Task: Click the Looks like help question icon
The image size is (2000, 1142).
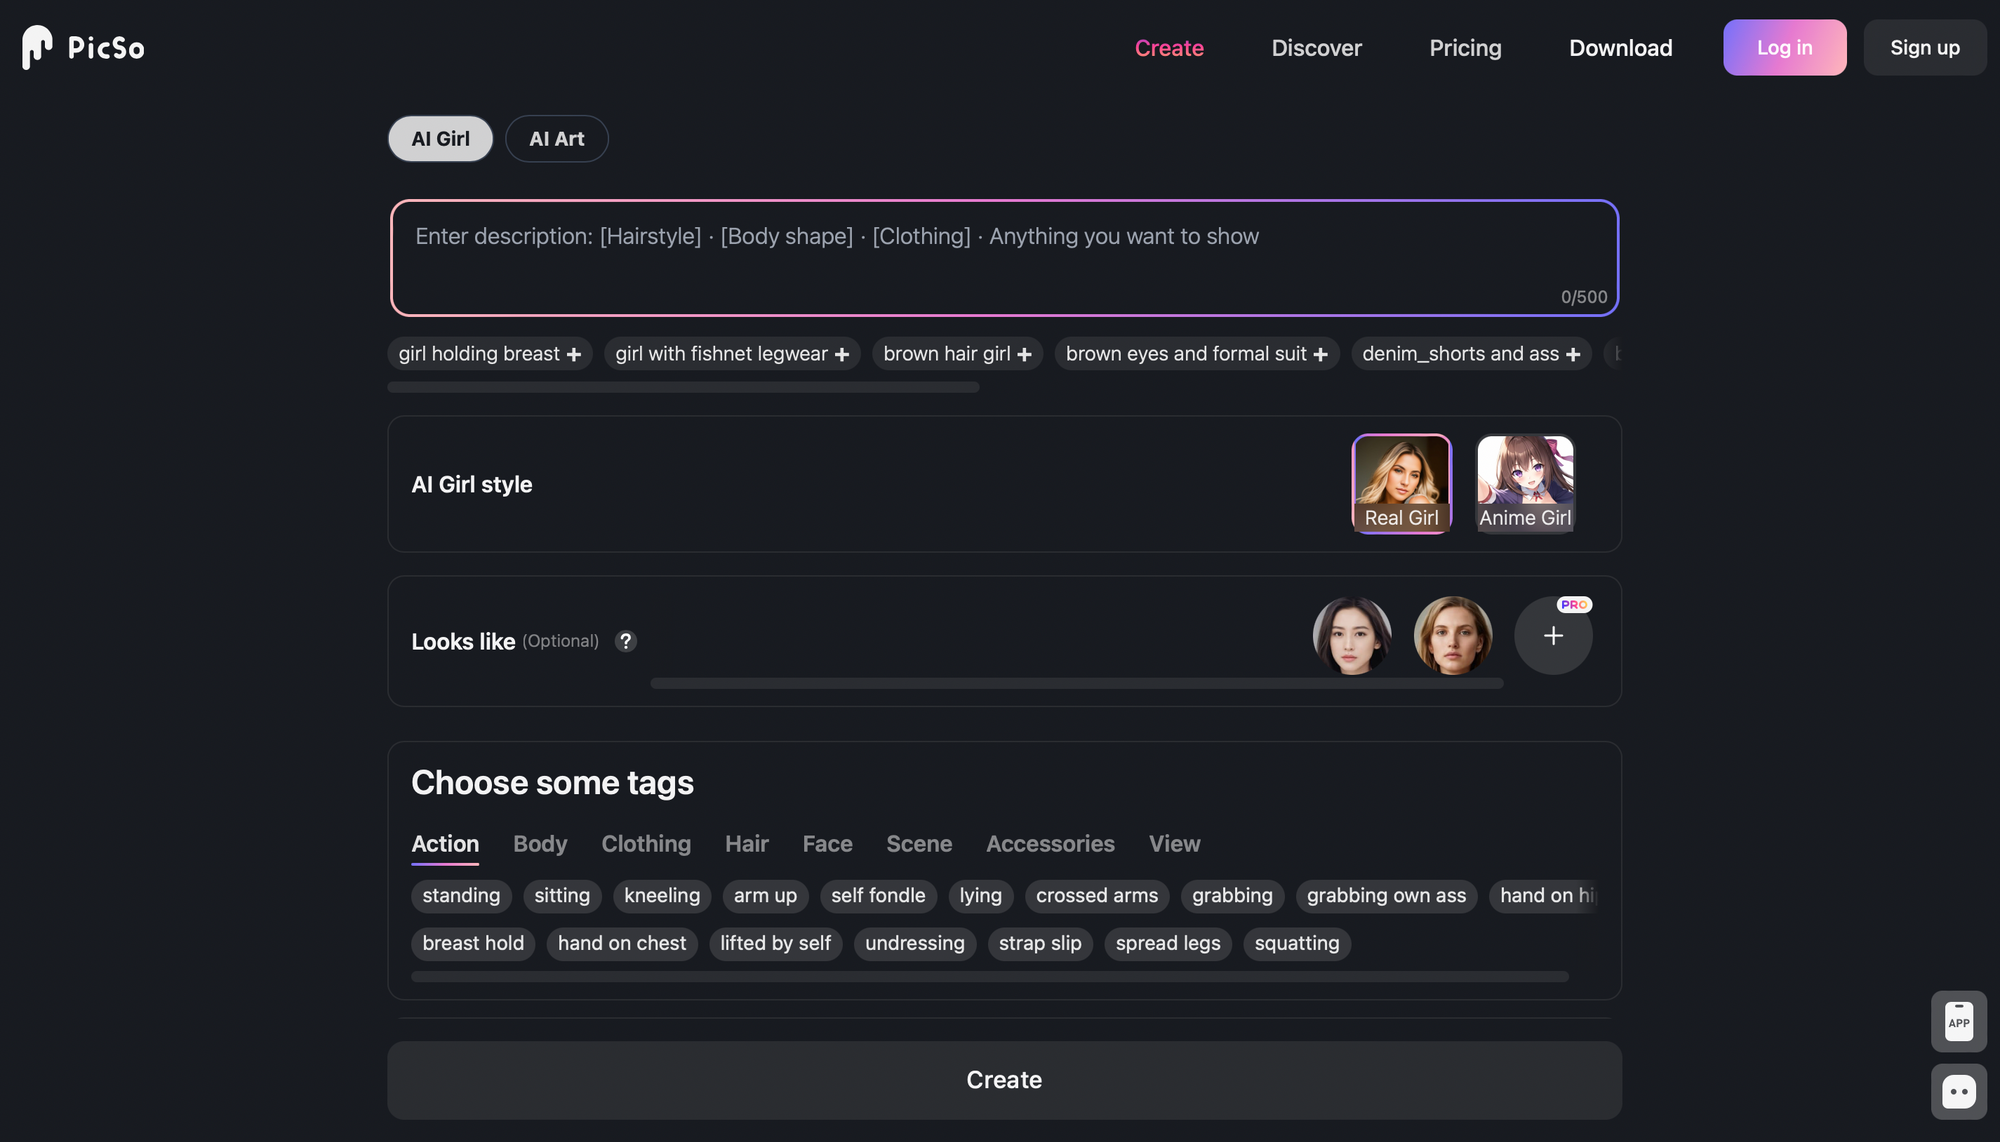Action: pos(626,641)
